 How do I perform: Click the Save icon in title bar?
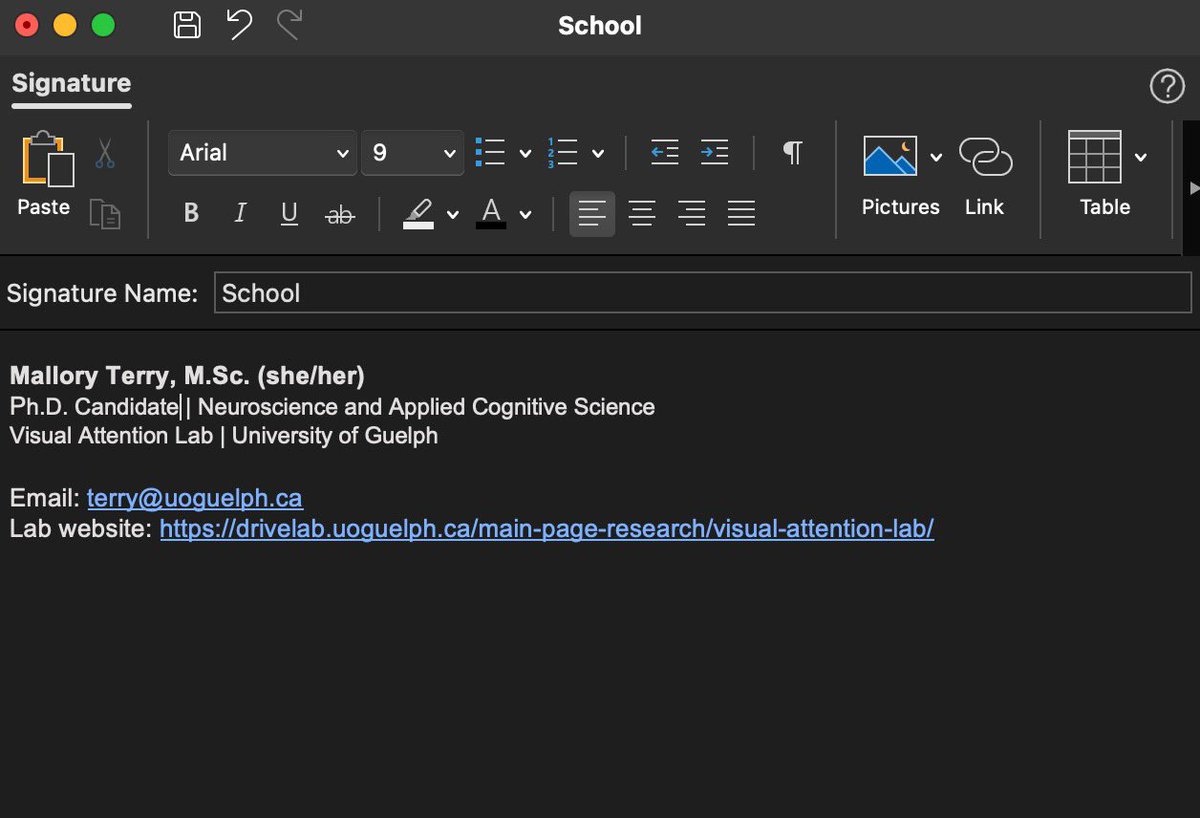coord(187,25)
